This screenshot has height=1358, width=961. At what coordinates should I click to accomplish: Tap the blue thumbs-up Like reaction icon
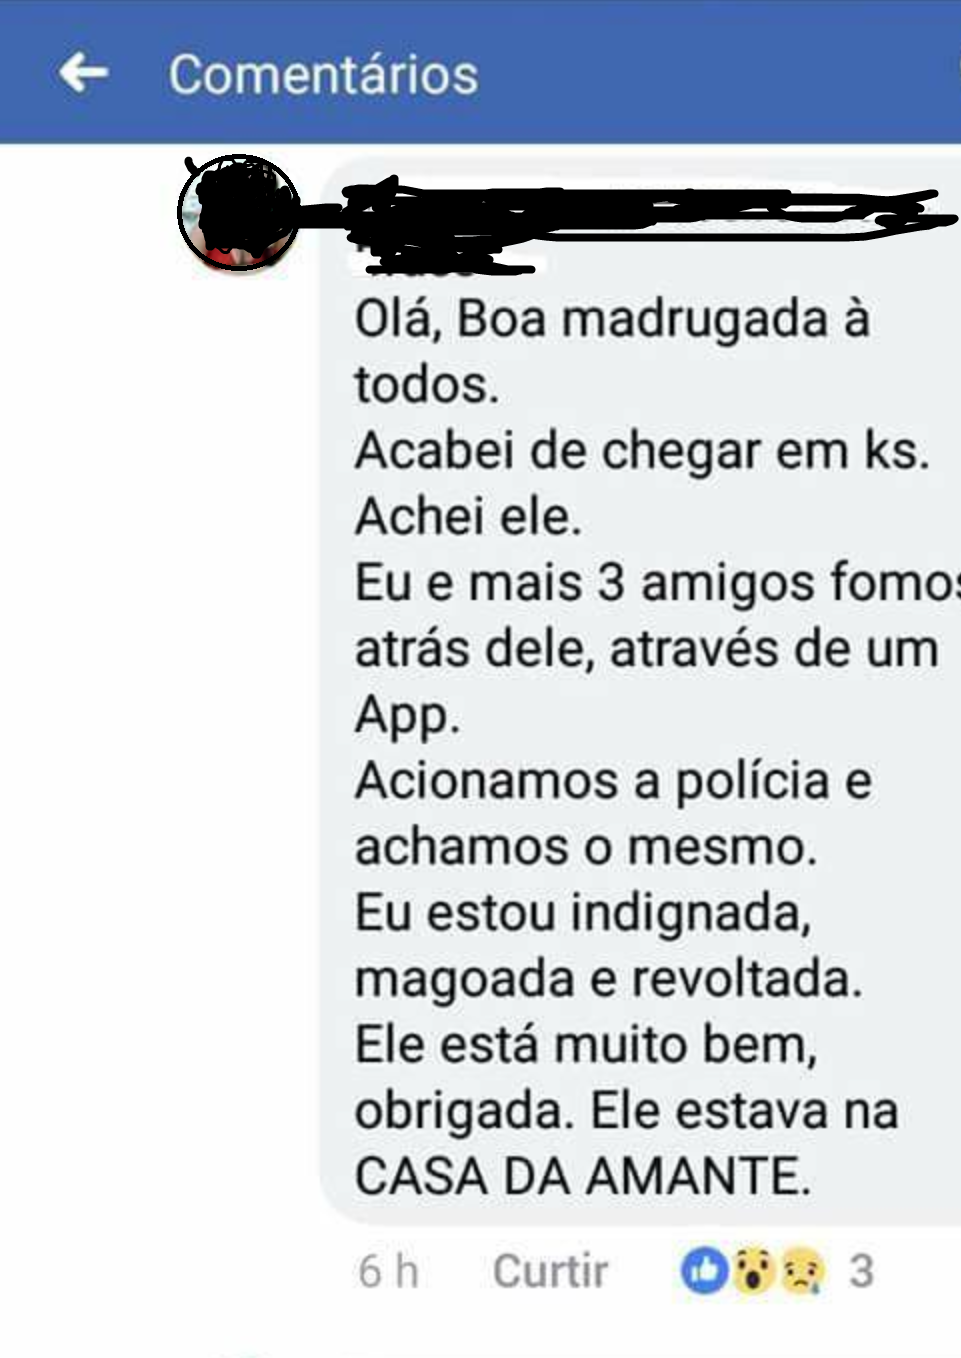pos(704,1271)
